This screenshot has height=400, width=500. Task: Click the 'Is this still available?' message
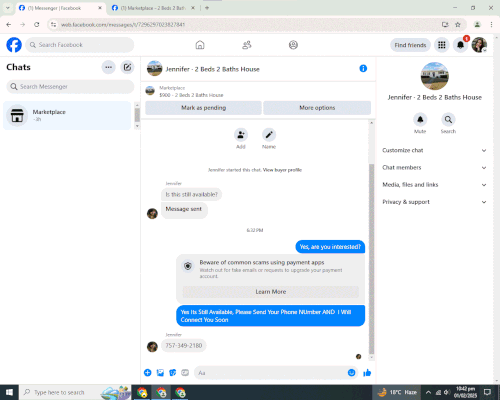click(191, 194)
